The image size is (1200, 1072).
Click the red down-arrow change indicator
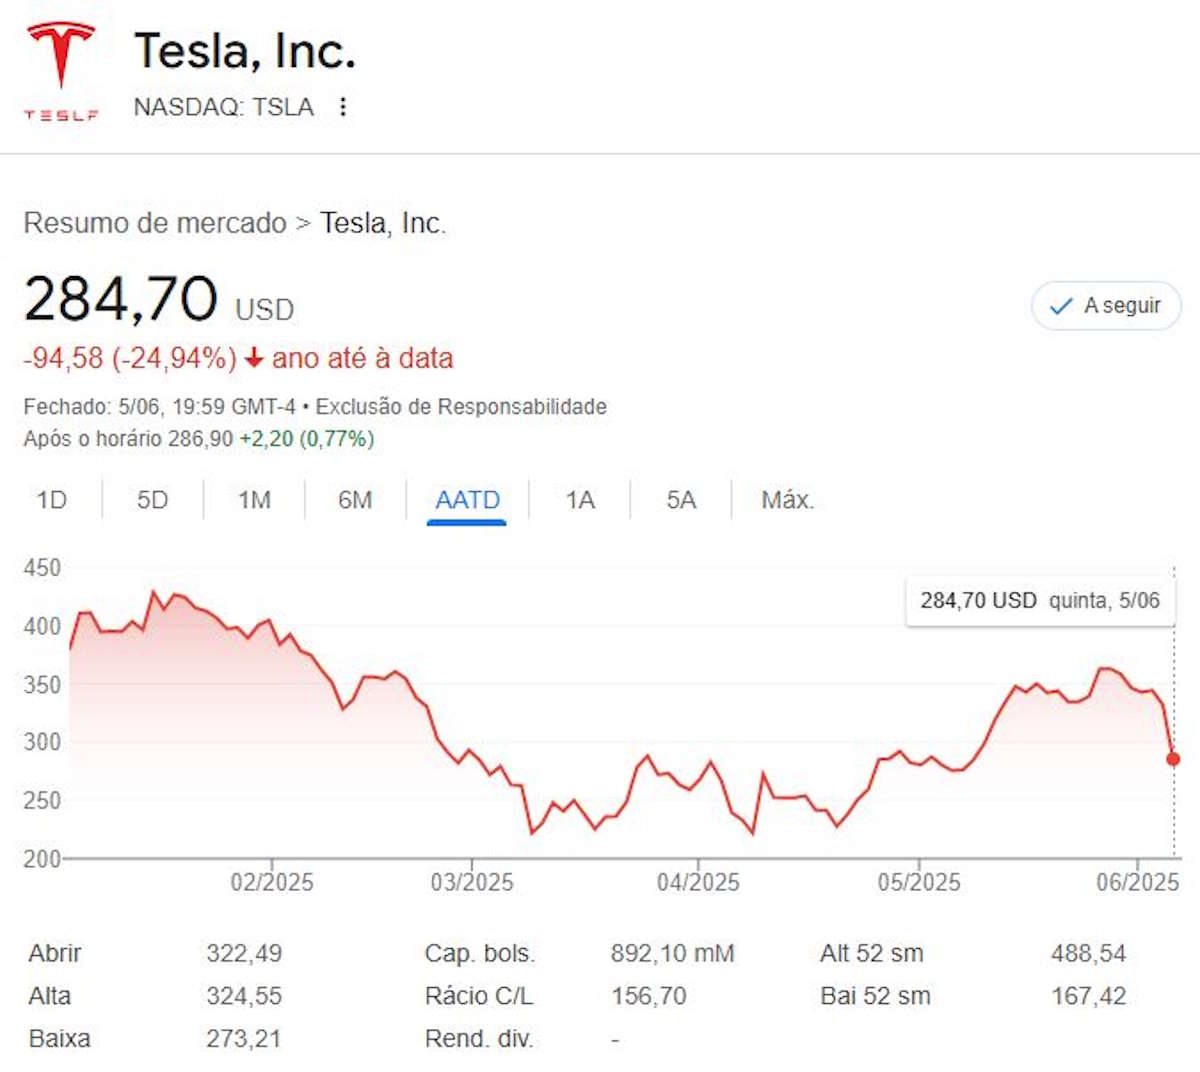point(254,358)
